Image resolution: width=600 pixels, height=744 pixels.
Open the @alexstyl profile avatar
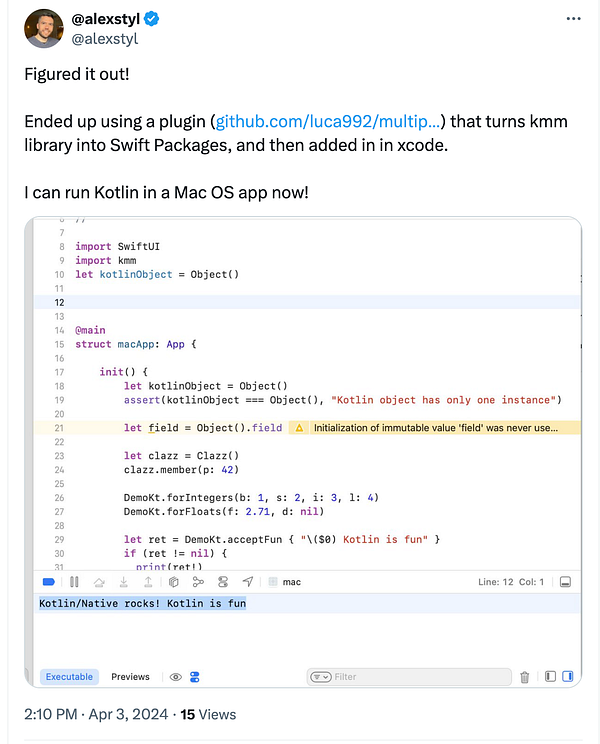44,28
